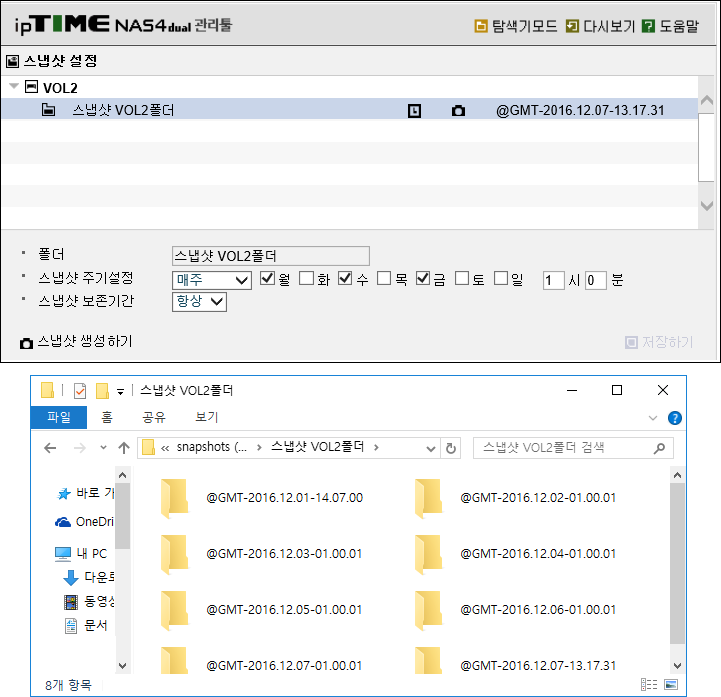Image resolution: width=721 pixels, height=697 pixels.
Task: Select folder @GMT-2016.12.01-14.07.00
Action: (262, 498)
